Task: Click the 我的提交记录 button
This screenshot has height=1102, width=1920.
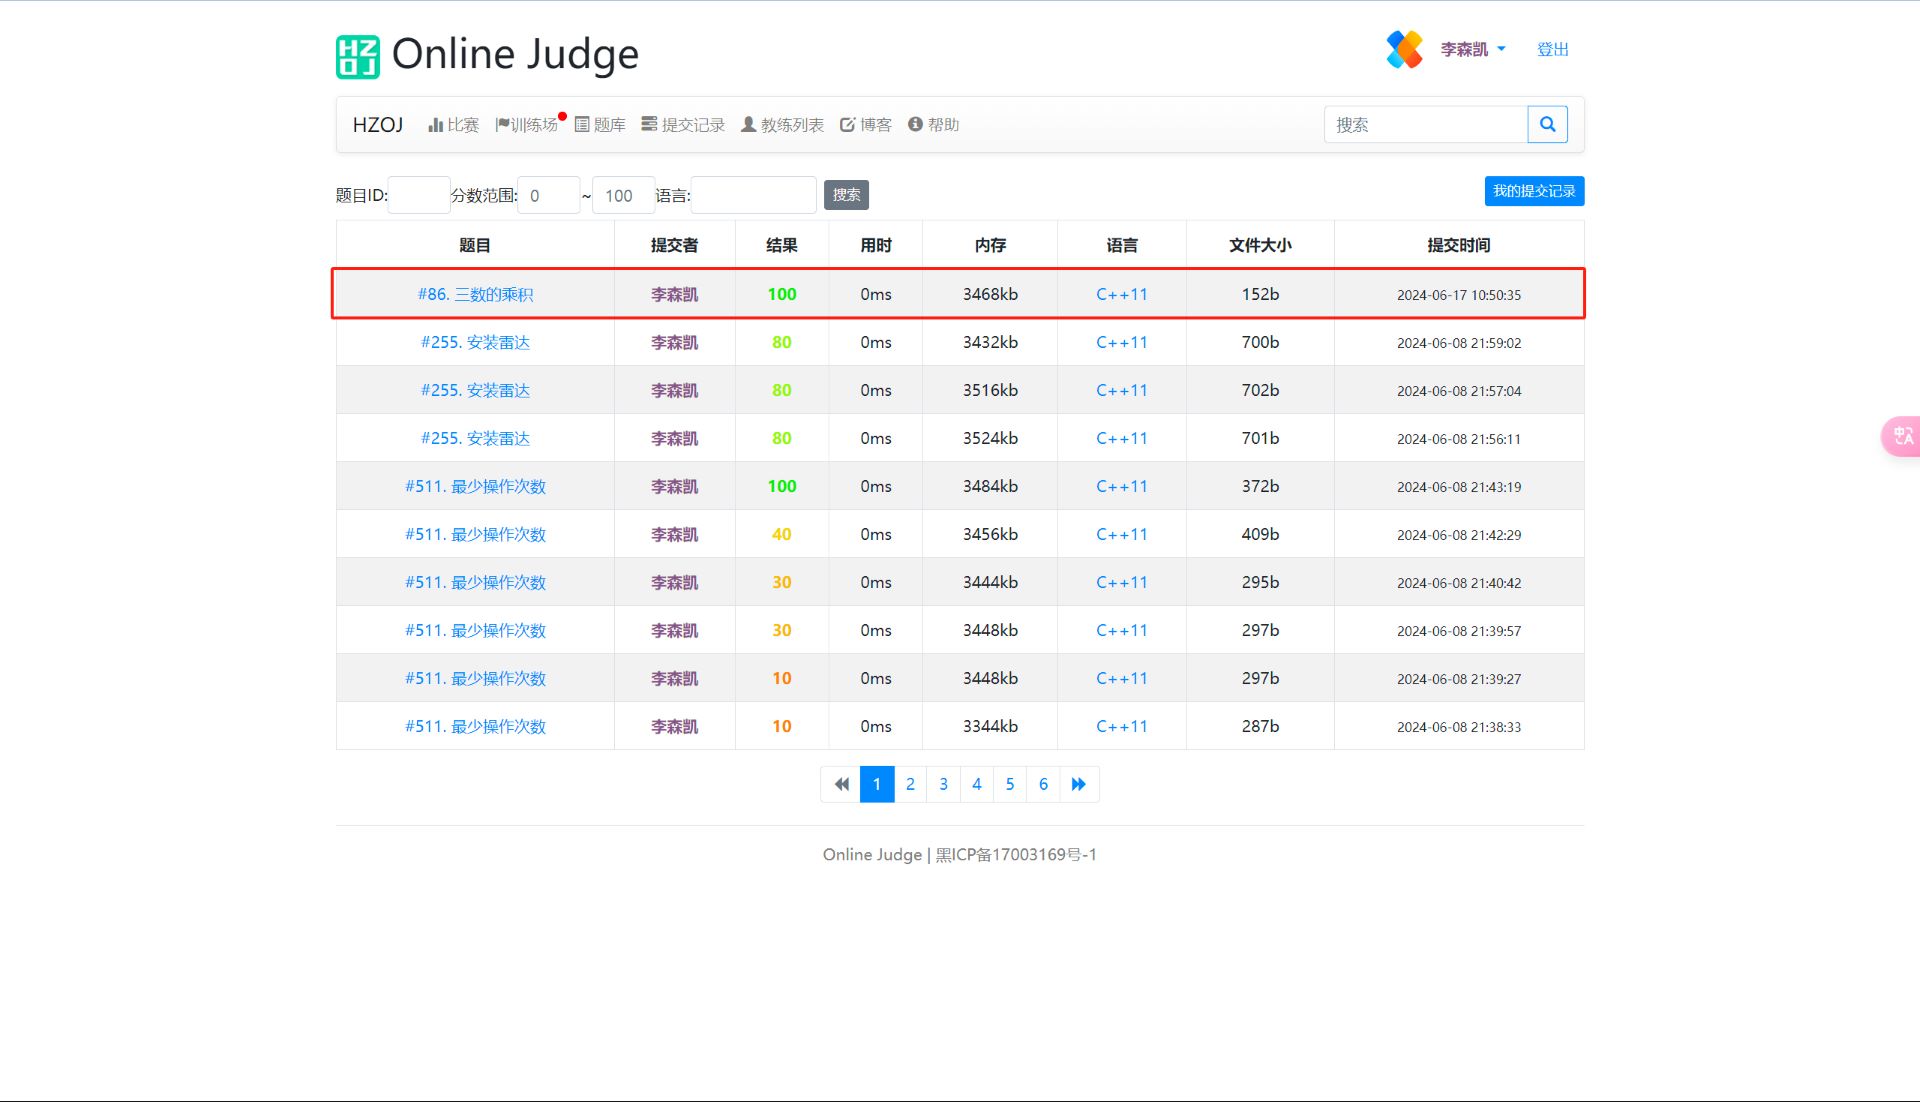Action: tap(1534, 191)
